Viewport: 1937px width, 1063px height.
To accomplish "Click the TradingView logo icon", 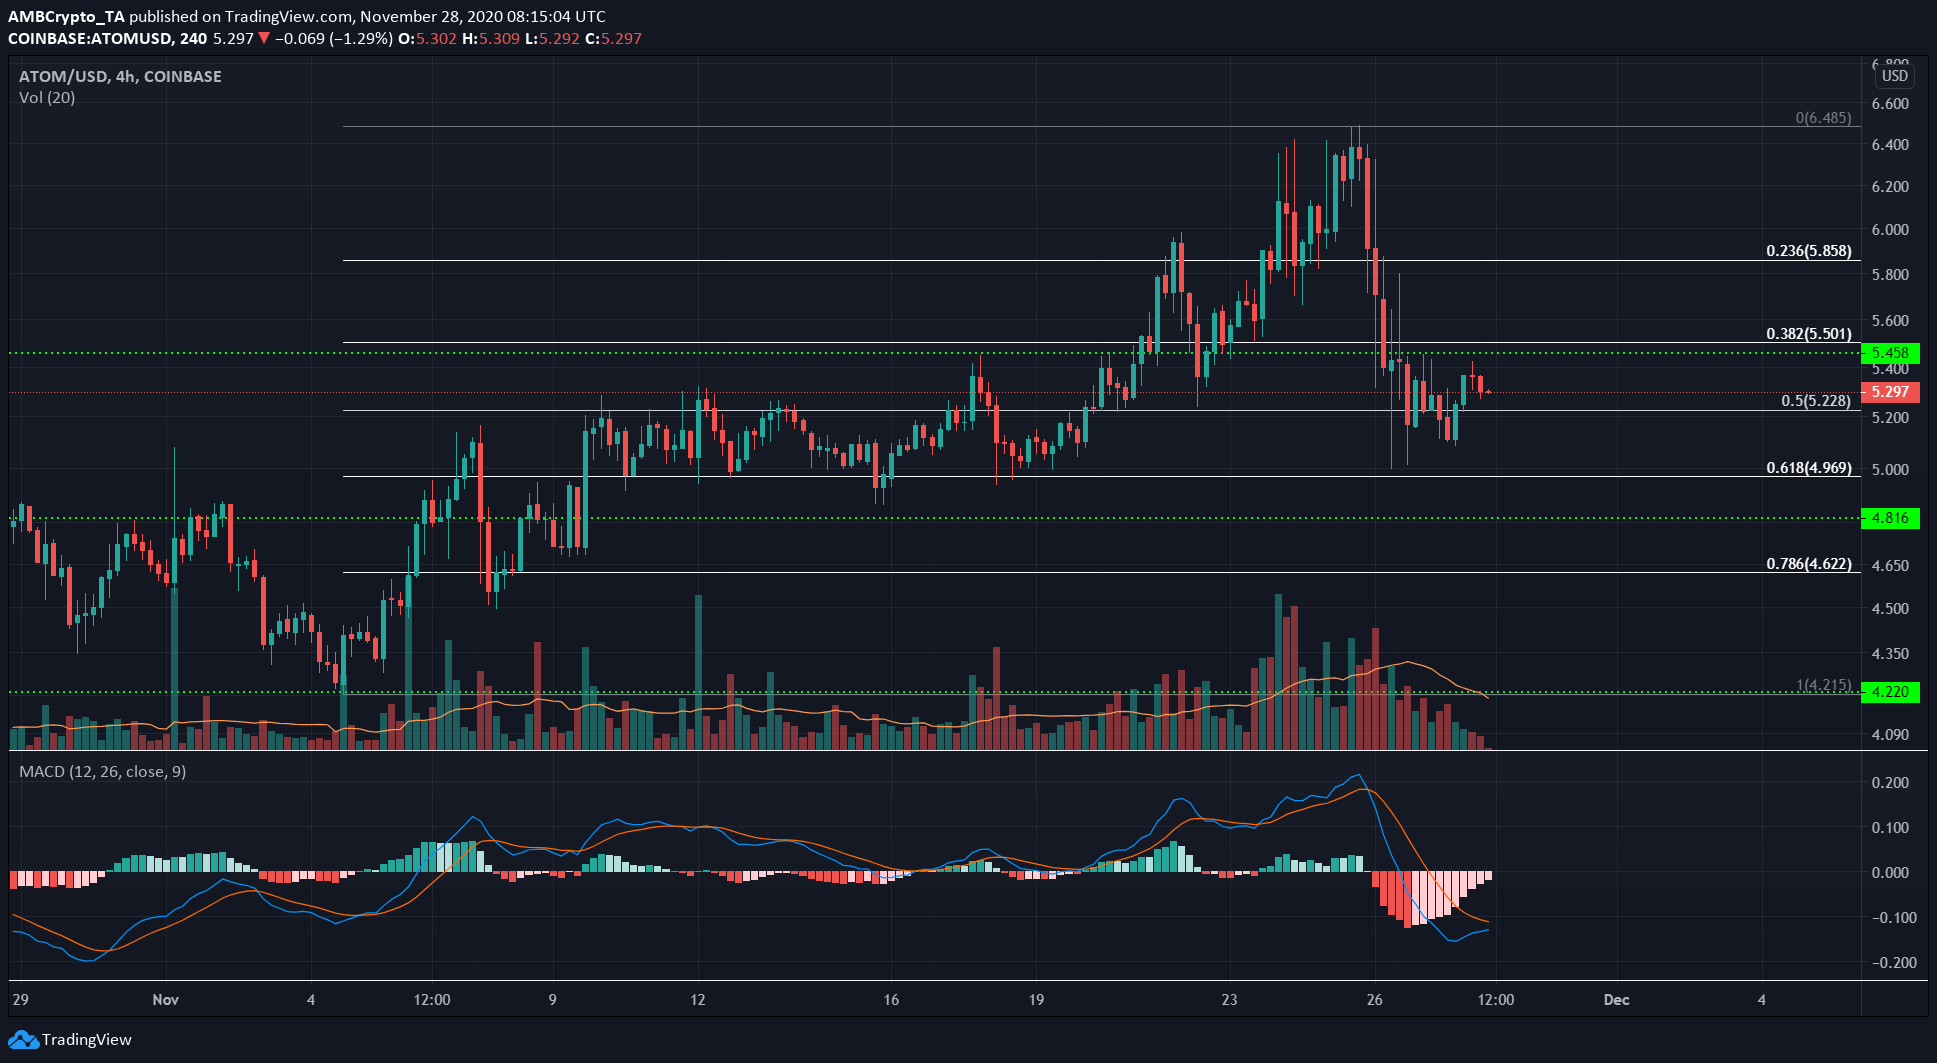I will coord(23,1040).
